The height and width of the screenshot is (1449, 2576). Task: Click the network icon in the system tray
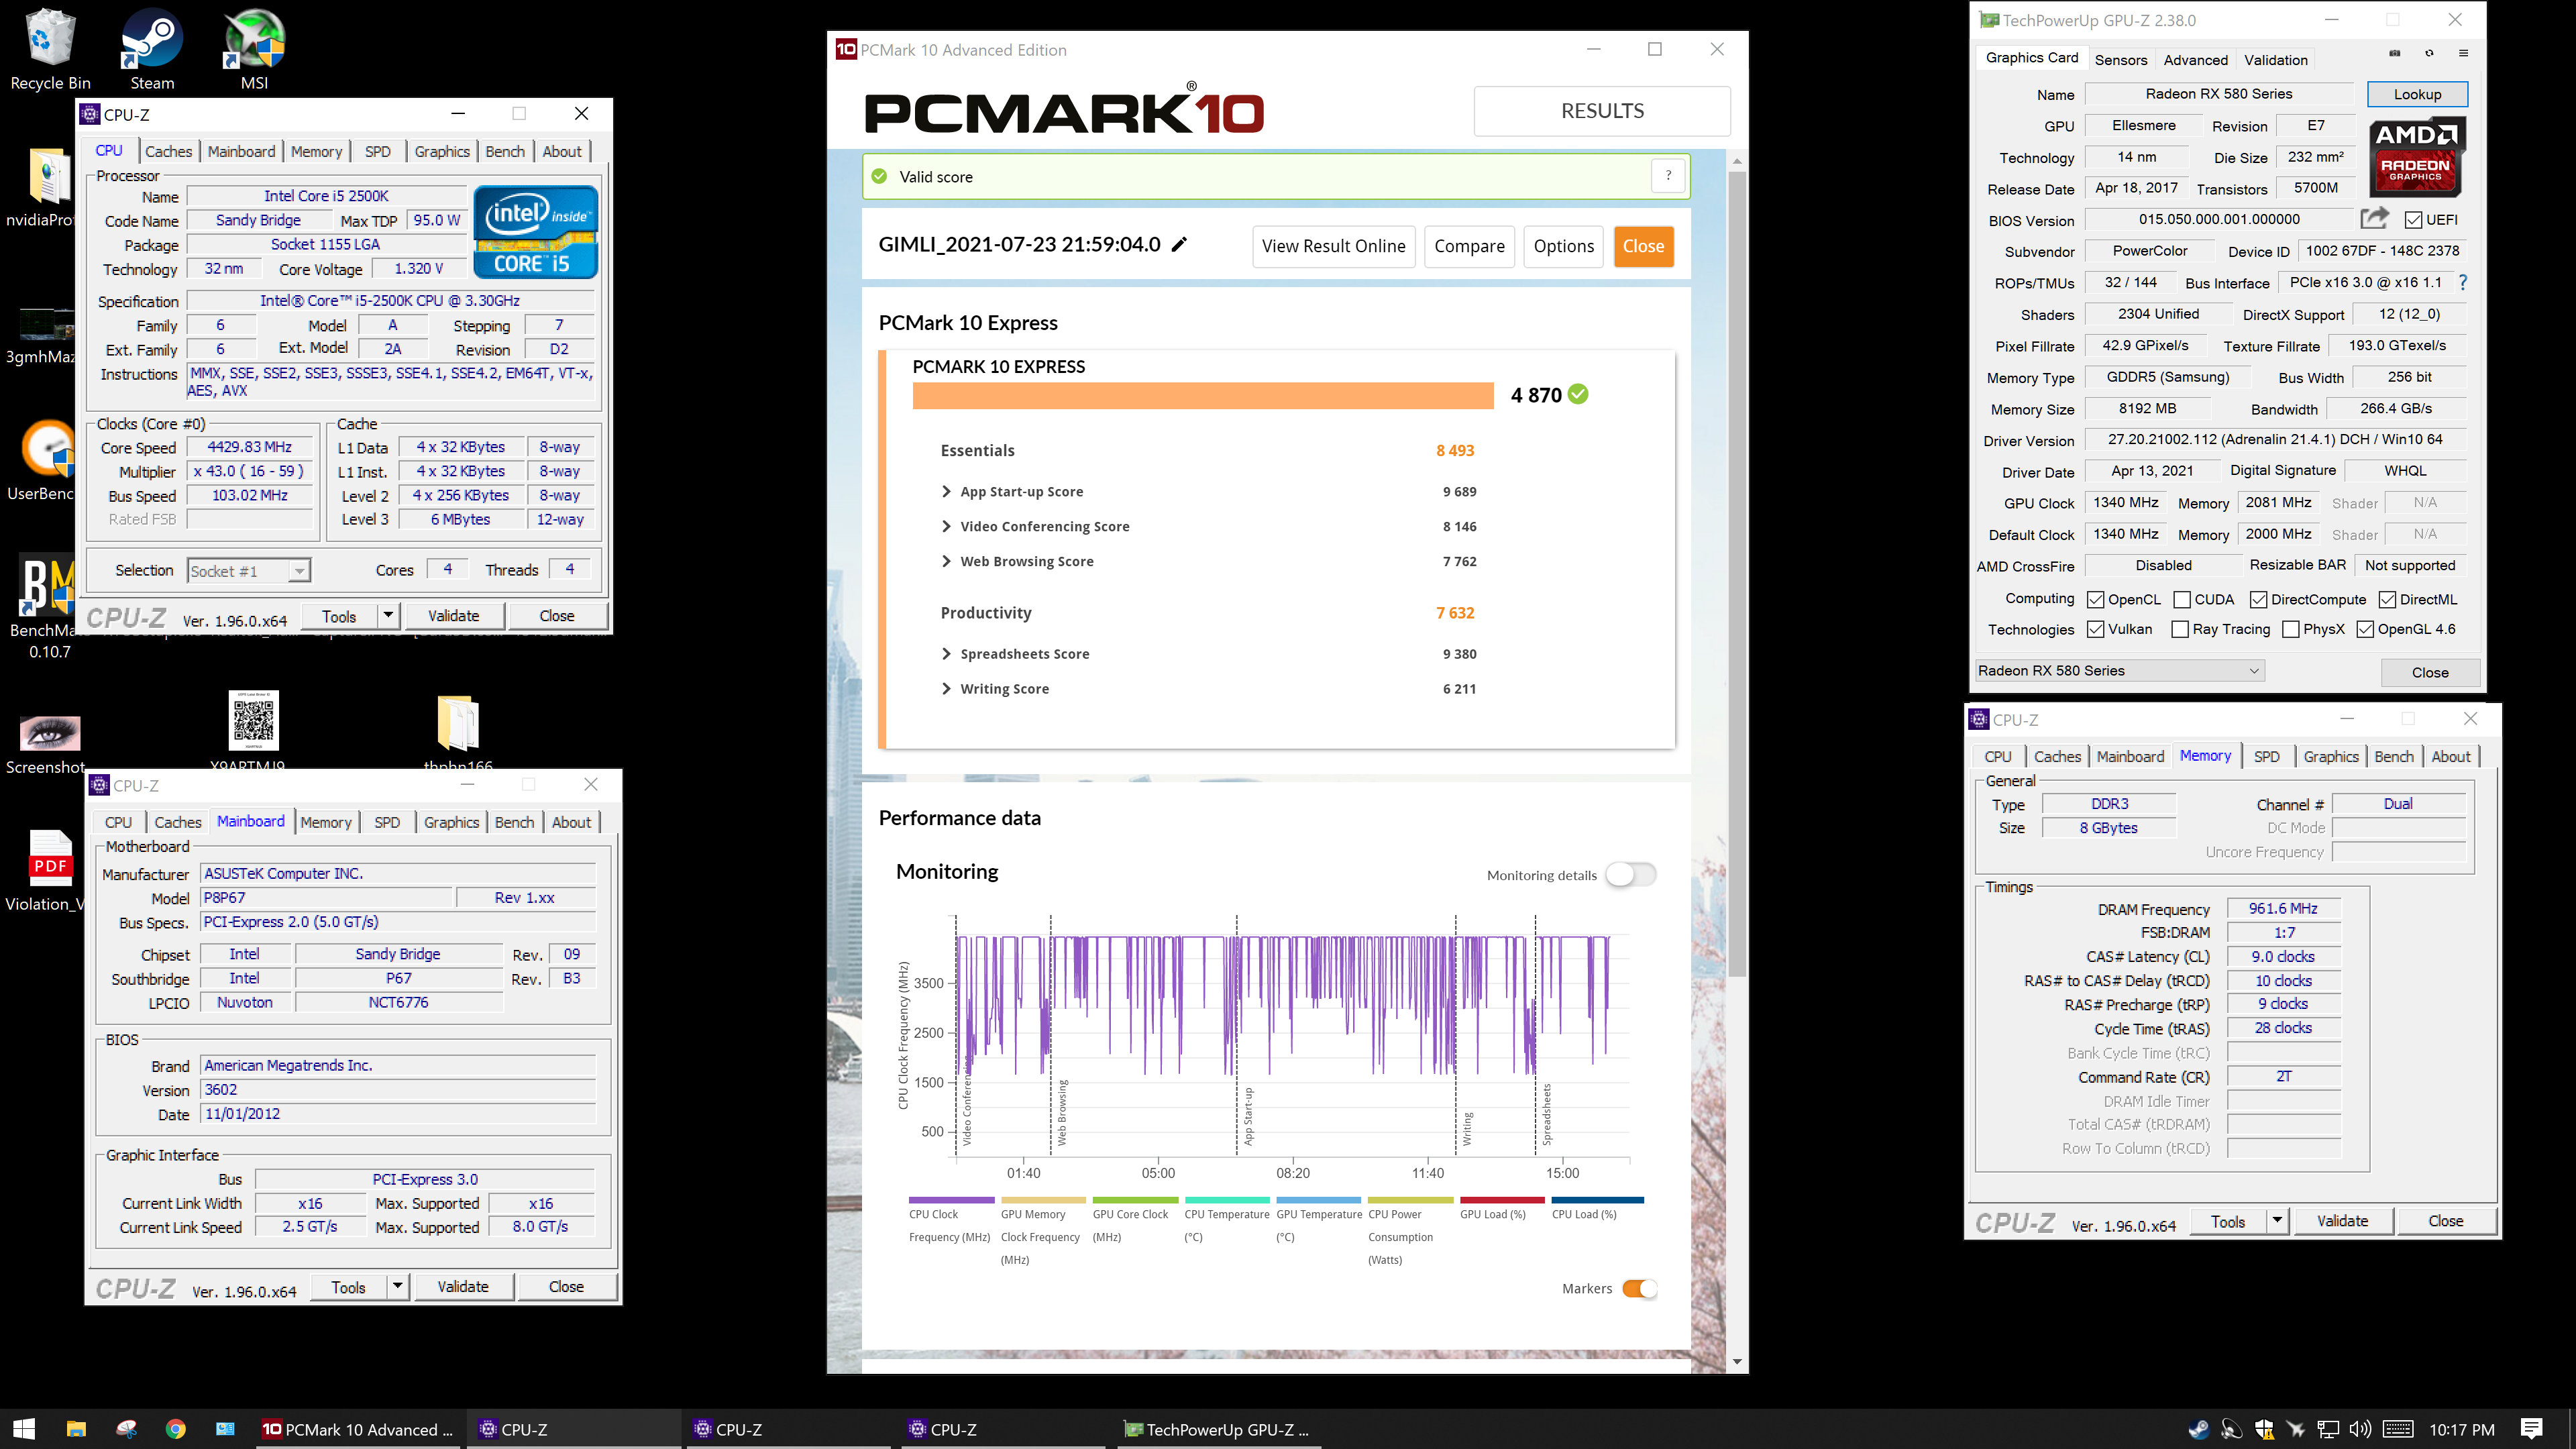[2328, 1429]
